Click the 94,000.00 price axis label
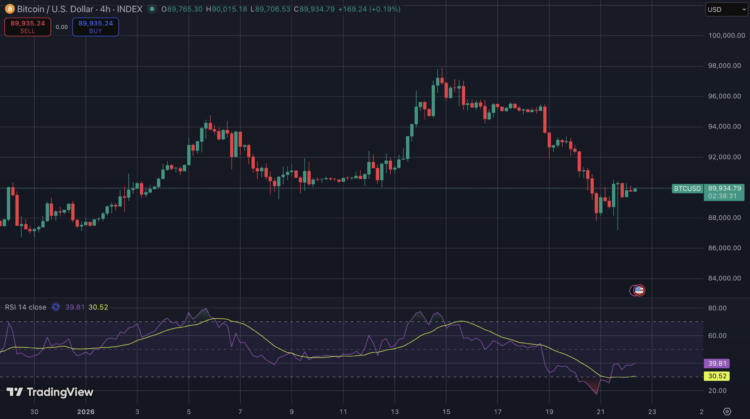The width and height of the screenshot is (750, 419). coord(726,126)
